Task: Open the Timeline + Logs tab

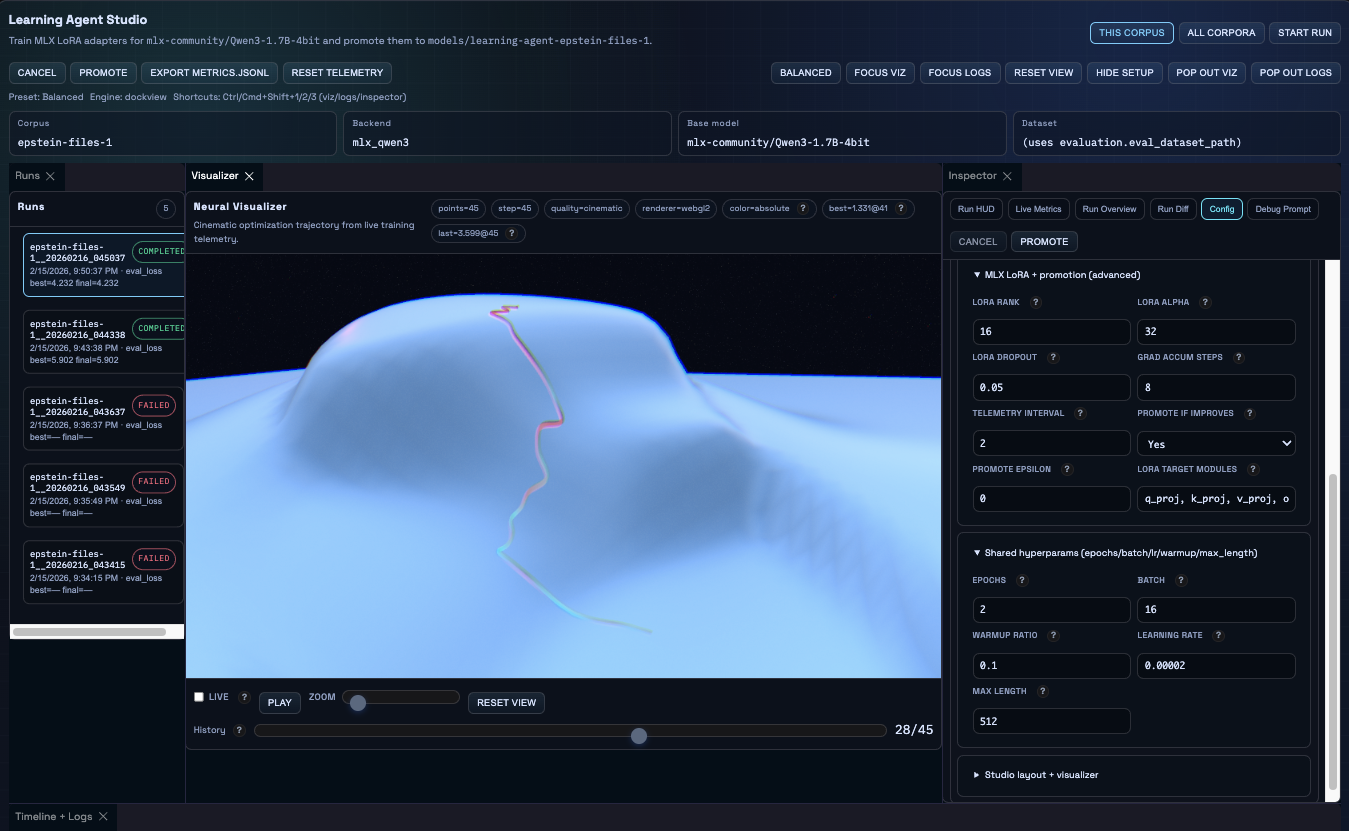Action: (54, 817)
